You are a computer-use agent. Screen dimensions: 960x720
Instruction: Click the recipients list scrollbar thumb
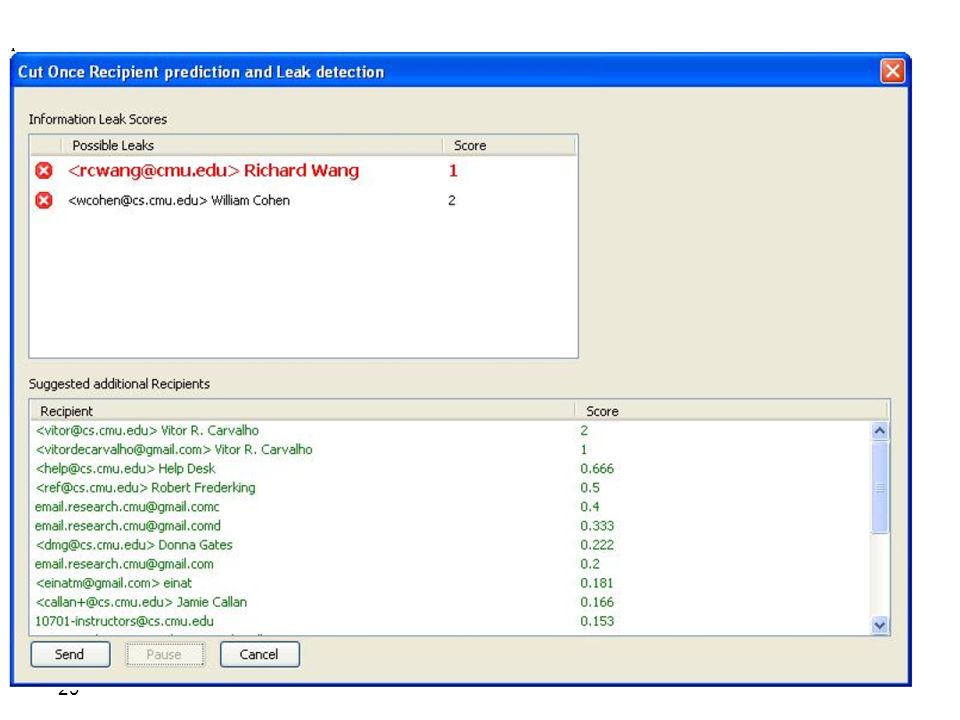pos(880,487)
